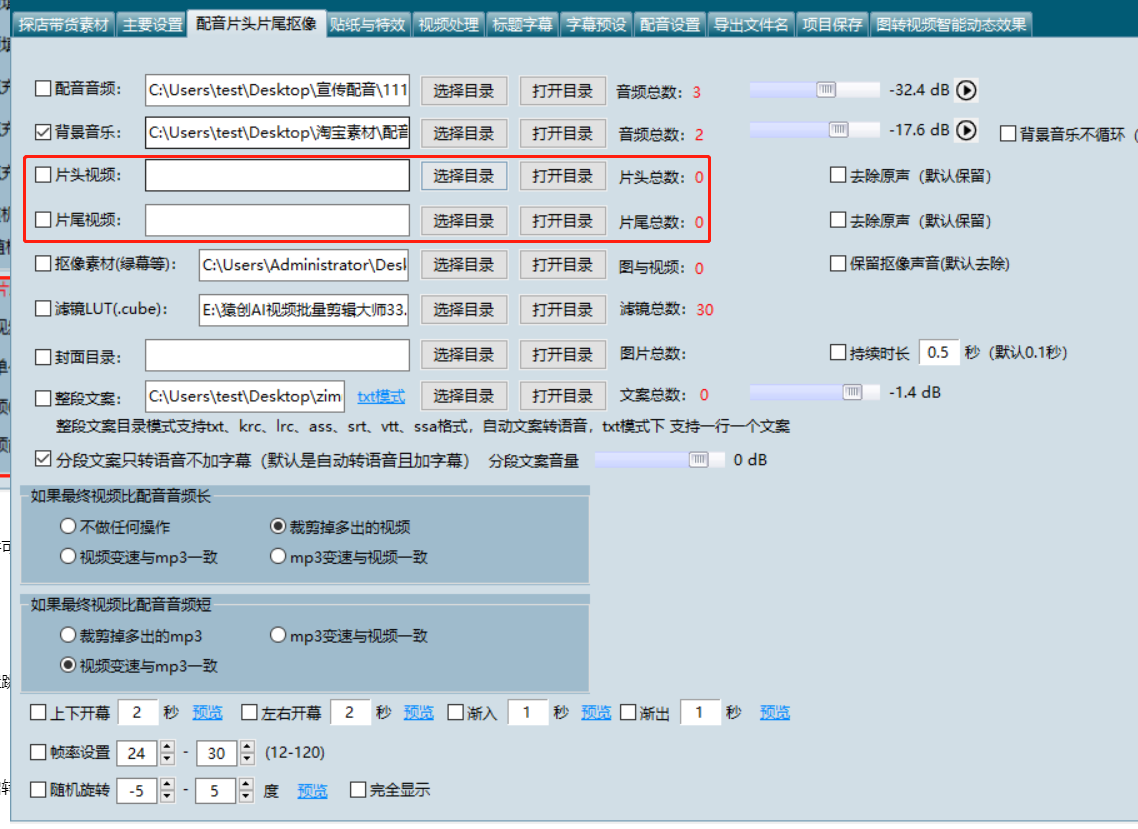
Task: Select 裁剪掉多出的mp3 radio option
Action: pos(67,634)
